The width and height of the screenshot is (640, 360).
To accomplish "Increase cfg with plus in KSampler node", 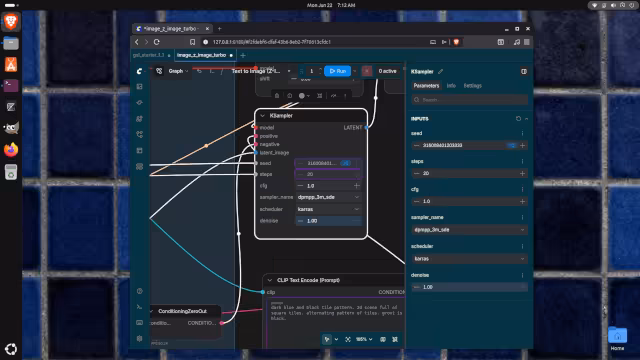I will tap(357, 186).
